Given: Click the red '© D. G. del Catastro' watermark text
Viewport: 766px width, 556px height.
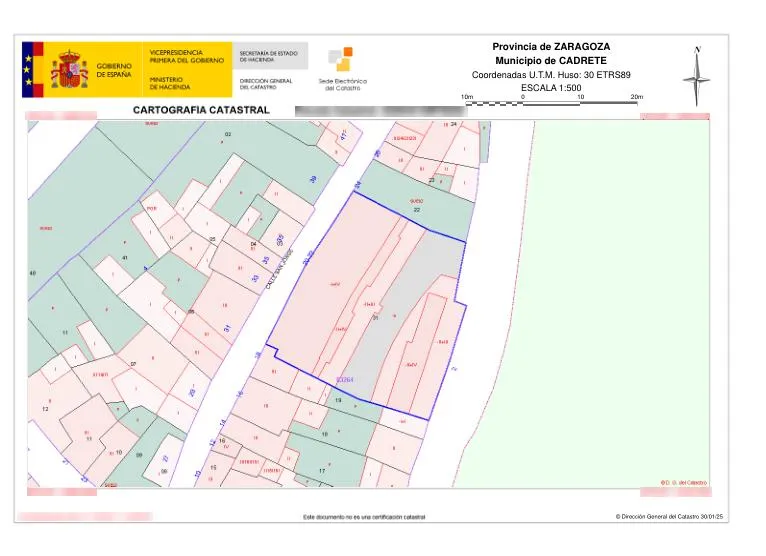Looking at the screenshot, I should click(683, 483).
